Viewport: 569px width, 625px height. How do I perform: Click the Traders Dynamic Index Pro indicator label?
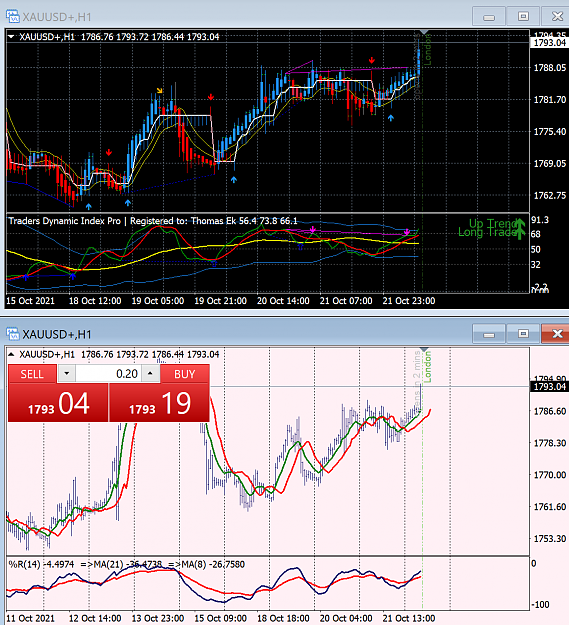click(x=153, y=221)
